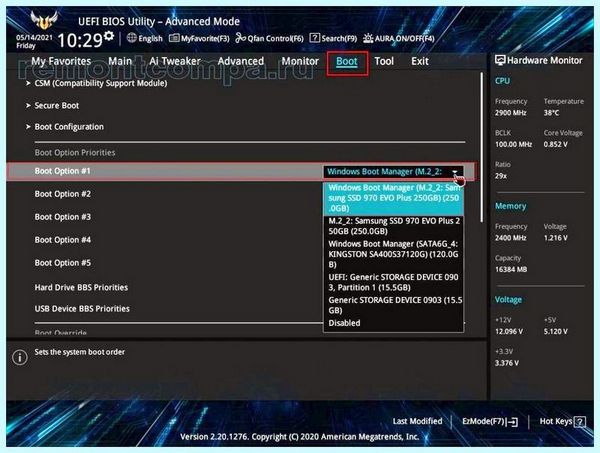Click Capacity value 16384 MB
The image size is (600, 453).
coord(511,269)
